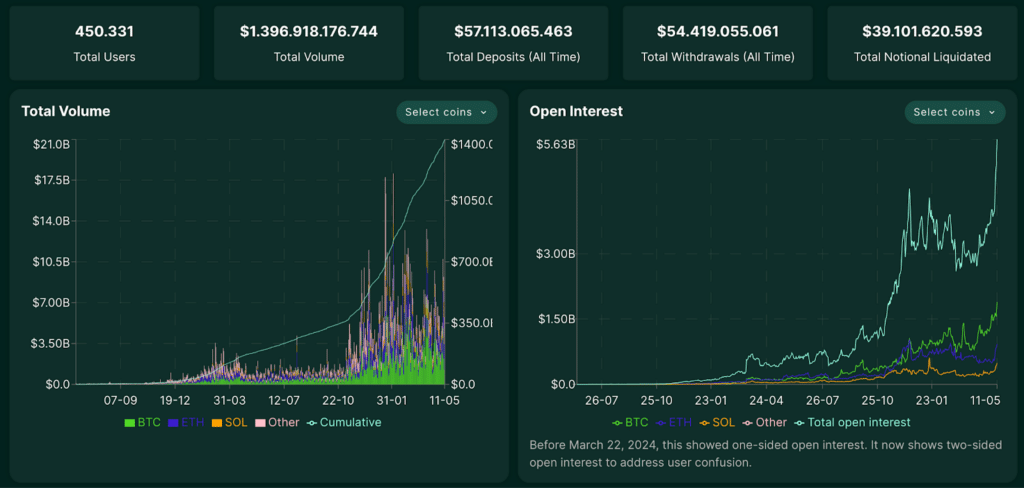Click the Total Users label
Screen dimensions: 1024x488
(x=104, y=57)
